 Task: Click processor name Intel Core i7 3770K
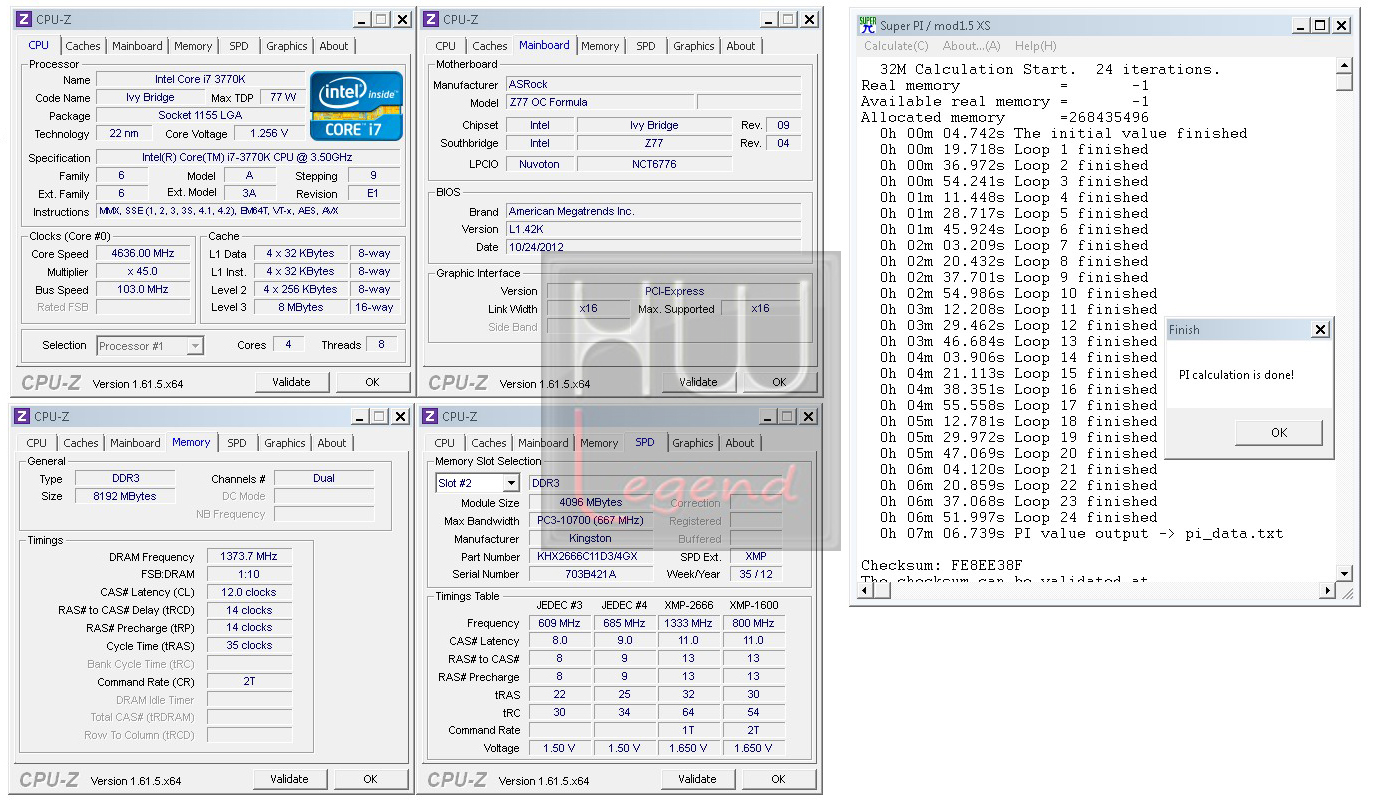coord(200,80)
